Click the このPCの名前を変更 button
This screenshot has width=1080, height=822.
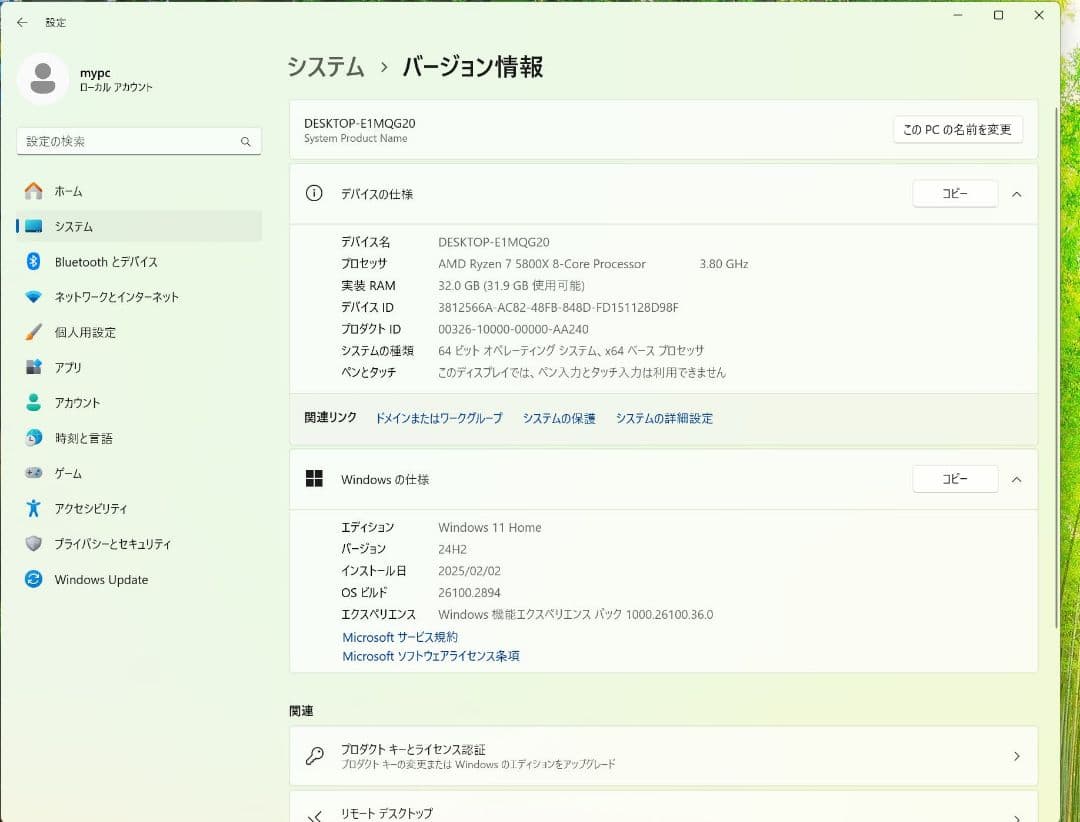pos(957,129)
